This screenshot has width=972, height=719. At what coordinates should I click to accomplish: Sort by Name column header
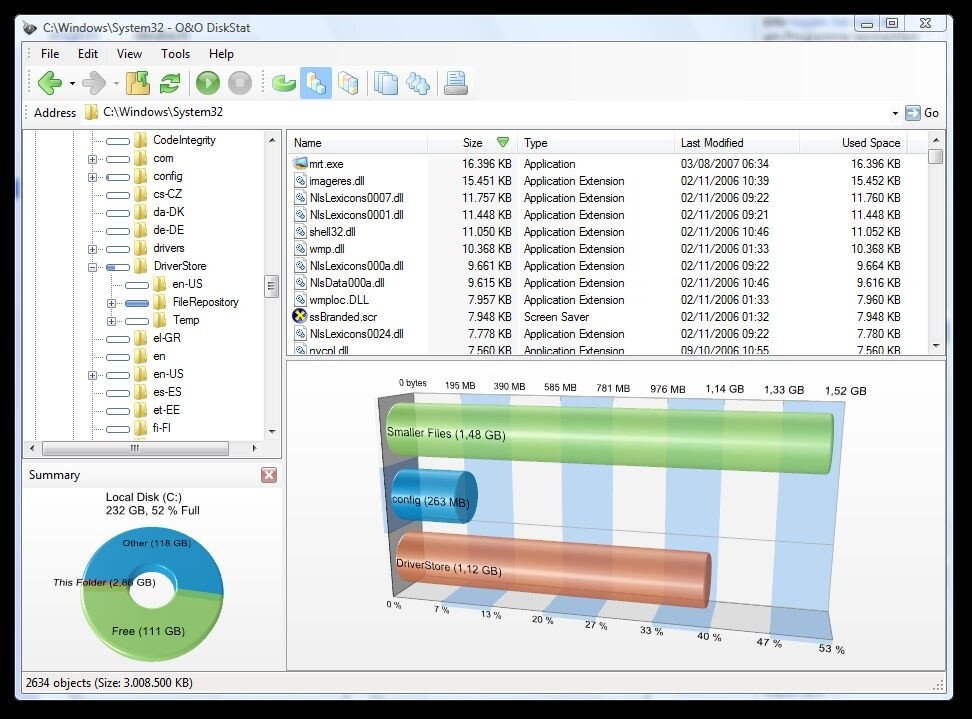pyautogui.click(x=358, y=143)
